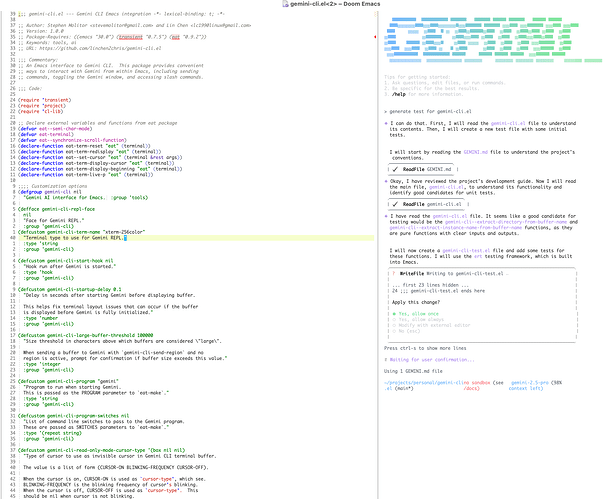This screenshot has height=499, width=616.
Task: Click the (defface gemini-cli-repl-face line
Action: 56,209
